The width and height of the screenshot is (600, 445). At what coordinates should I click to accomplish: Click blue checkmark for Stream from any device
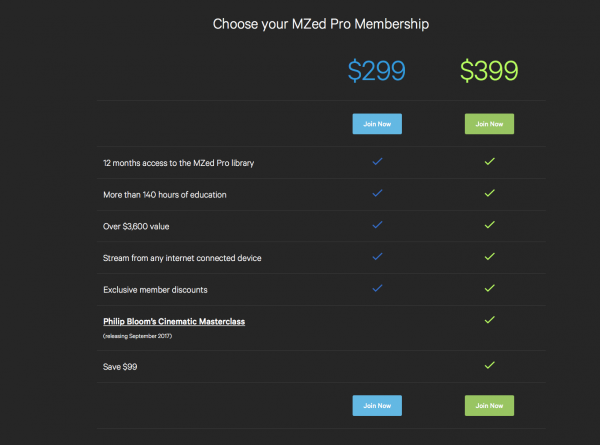click(377, 257)
